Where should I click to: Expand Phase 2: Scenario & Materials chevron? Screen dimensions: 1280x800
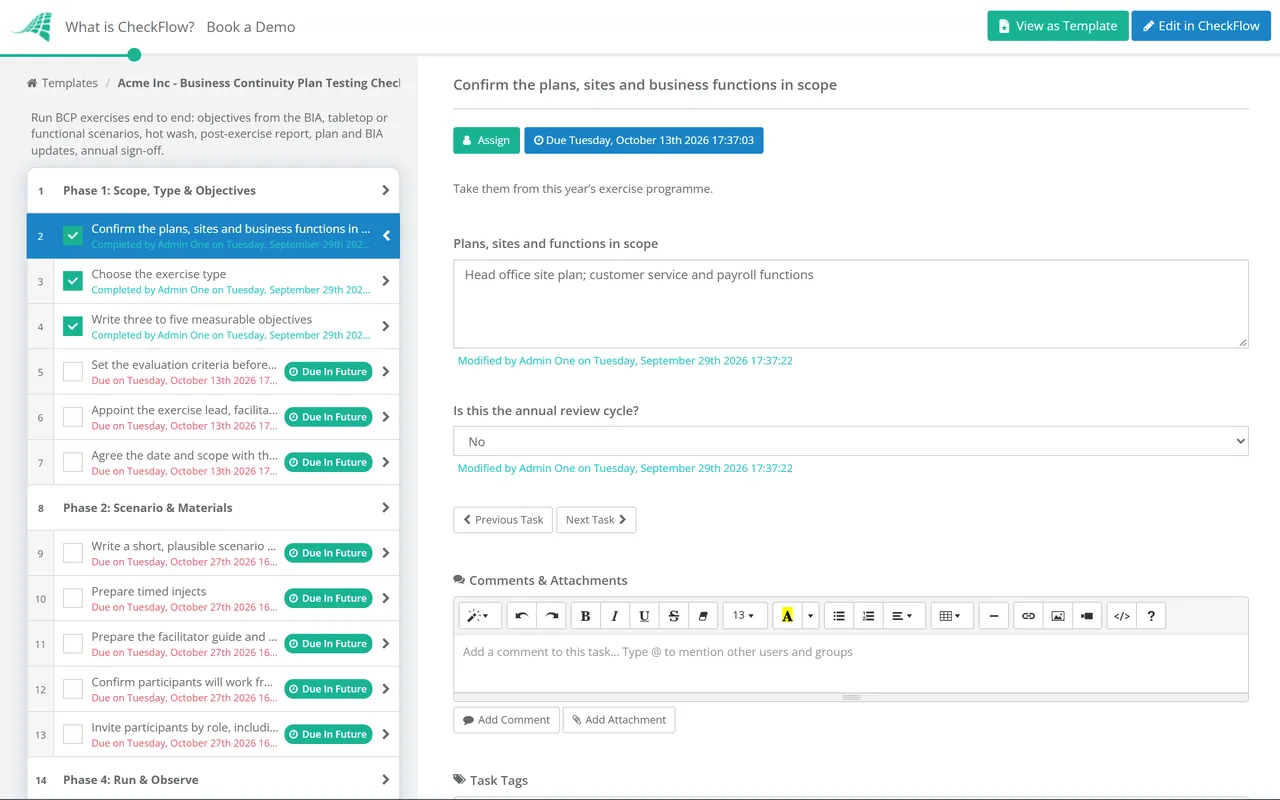[386, 508]
